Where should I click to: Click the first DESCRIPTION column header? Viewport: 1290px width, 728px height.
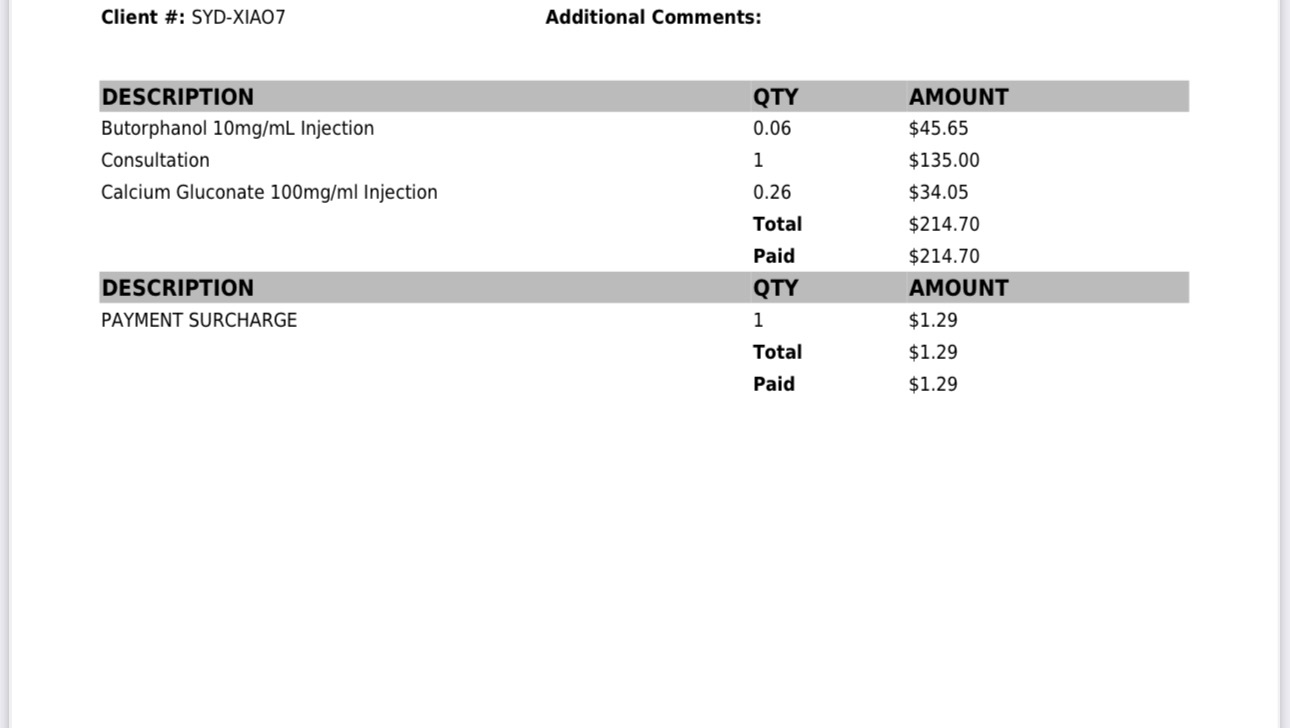pos(178,97)
